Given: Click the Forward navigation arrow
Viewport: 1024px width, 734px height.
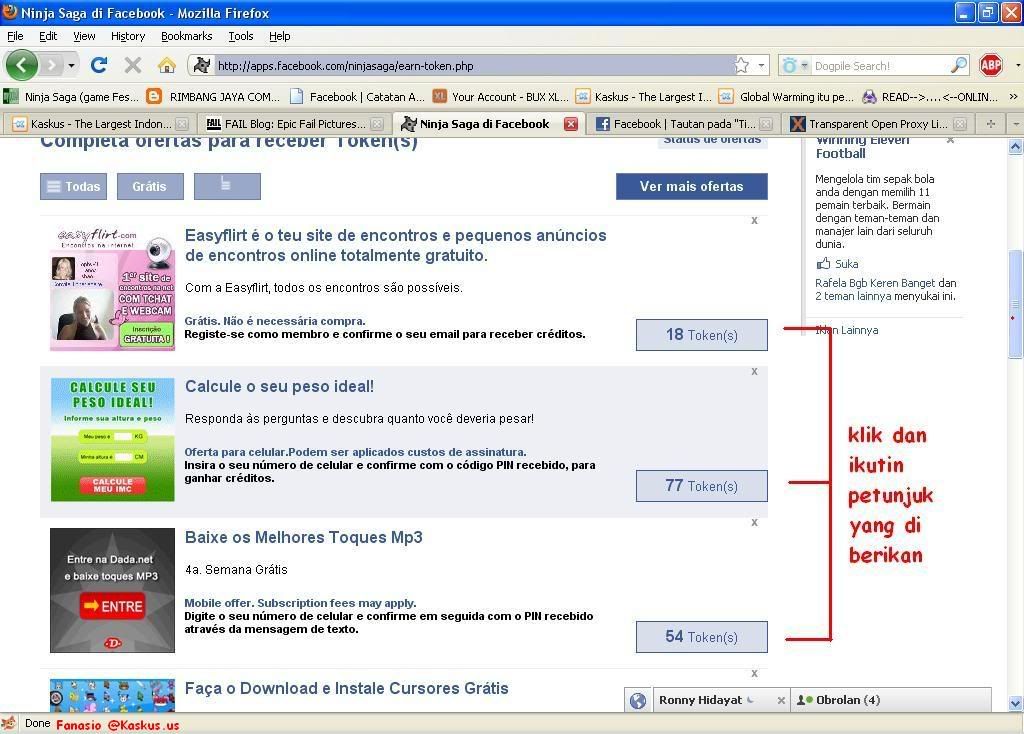Looking at the screenshot, I should click(51, 65).
